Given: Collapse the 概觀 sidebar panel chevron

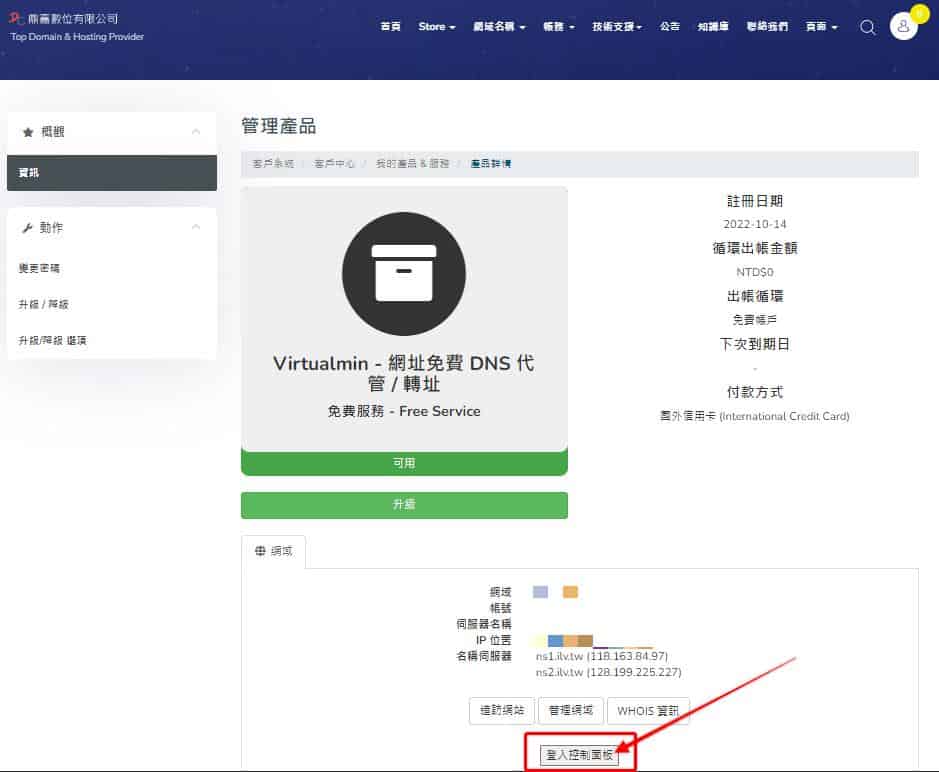Looking at the screenshot, I should 196,132.
